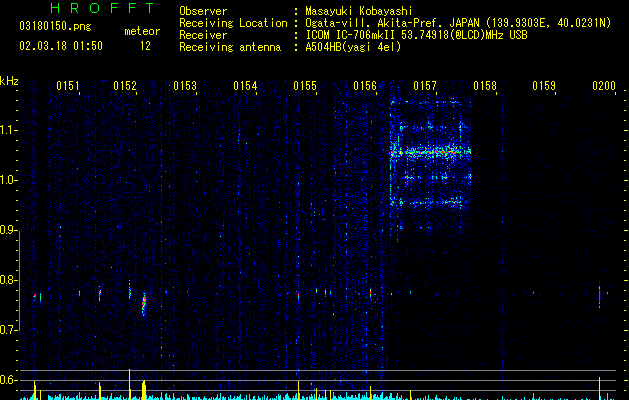The width and height of the screenshot is (629, 400).
Task: Click the Receiving Location label
Action: tap(233, 23)
